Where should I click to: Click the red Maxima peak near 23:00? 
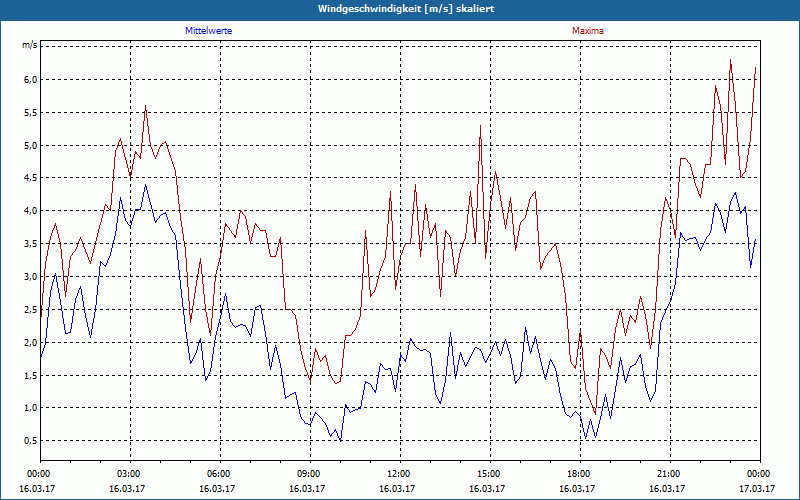coord(731,60)
